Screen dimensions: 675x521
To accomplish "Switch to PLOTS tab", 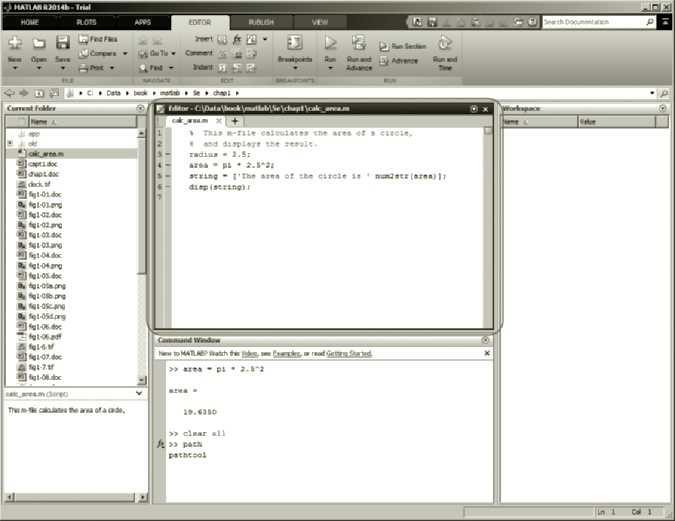I will click(x=87, y=22).
